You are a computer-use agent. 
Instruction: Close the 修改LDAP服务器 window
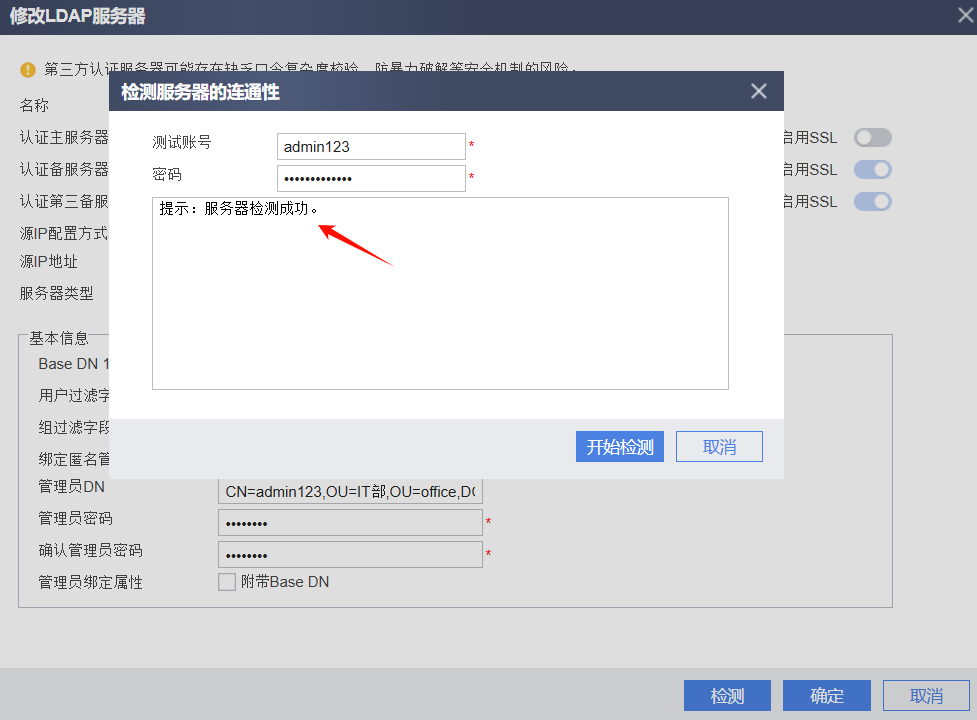pyautogui.click(x=965, y=16)
